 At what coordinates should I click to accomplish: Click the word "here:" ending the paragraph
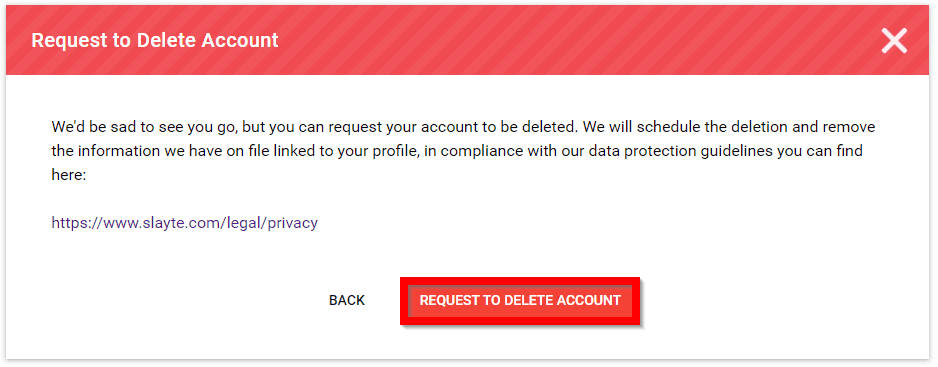[x=69, y=176]
